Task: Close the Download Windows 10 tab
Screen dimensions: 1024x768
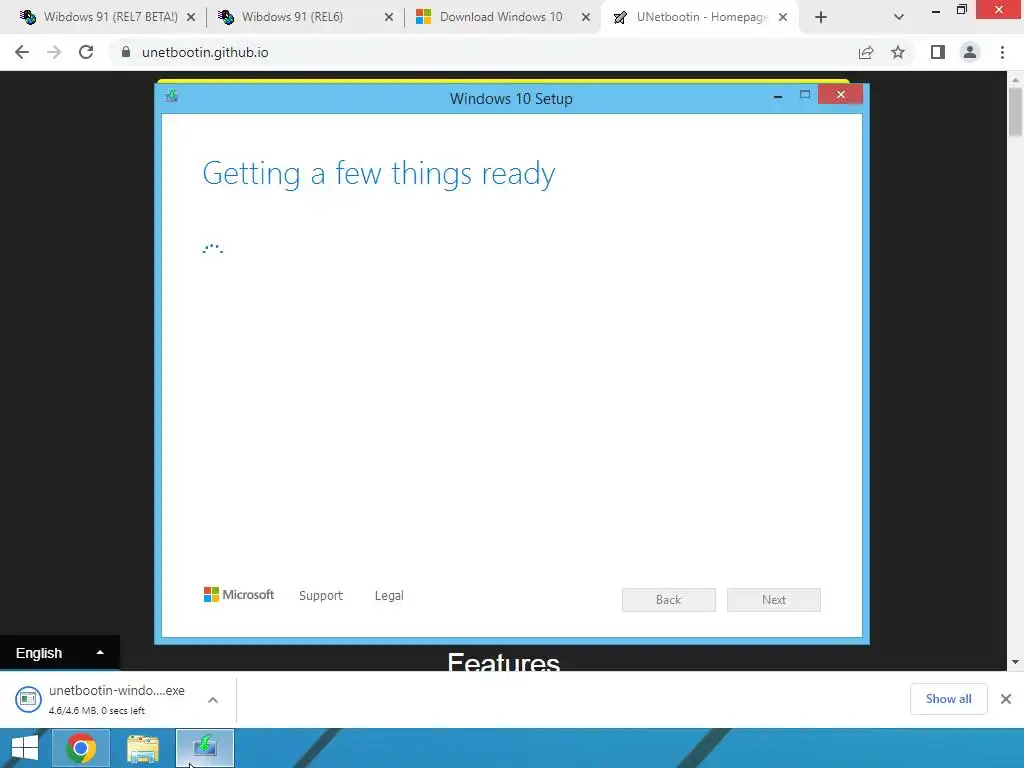Action: [x=586, y=18]
